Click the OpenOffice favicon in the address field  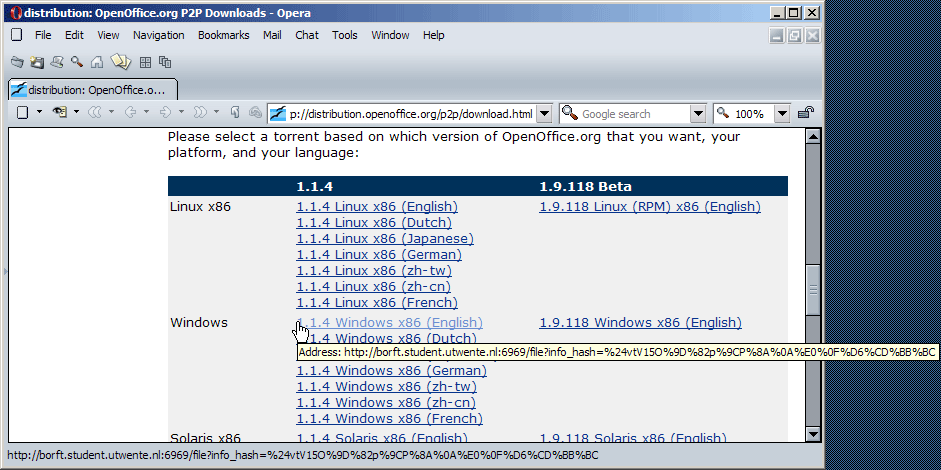pos(277,113)
